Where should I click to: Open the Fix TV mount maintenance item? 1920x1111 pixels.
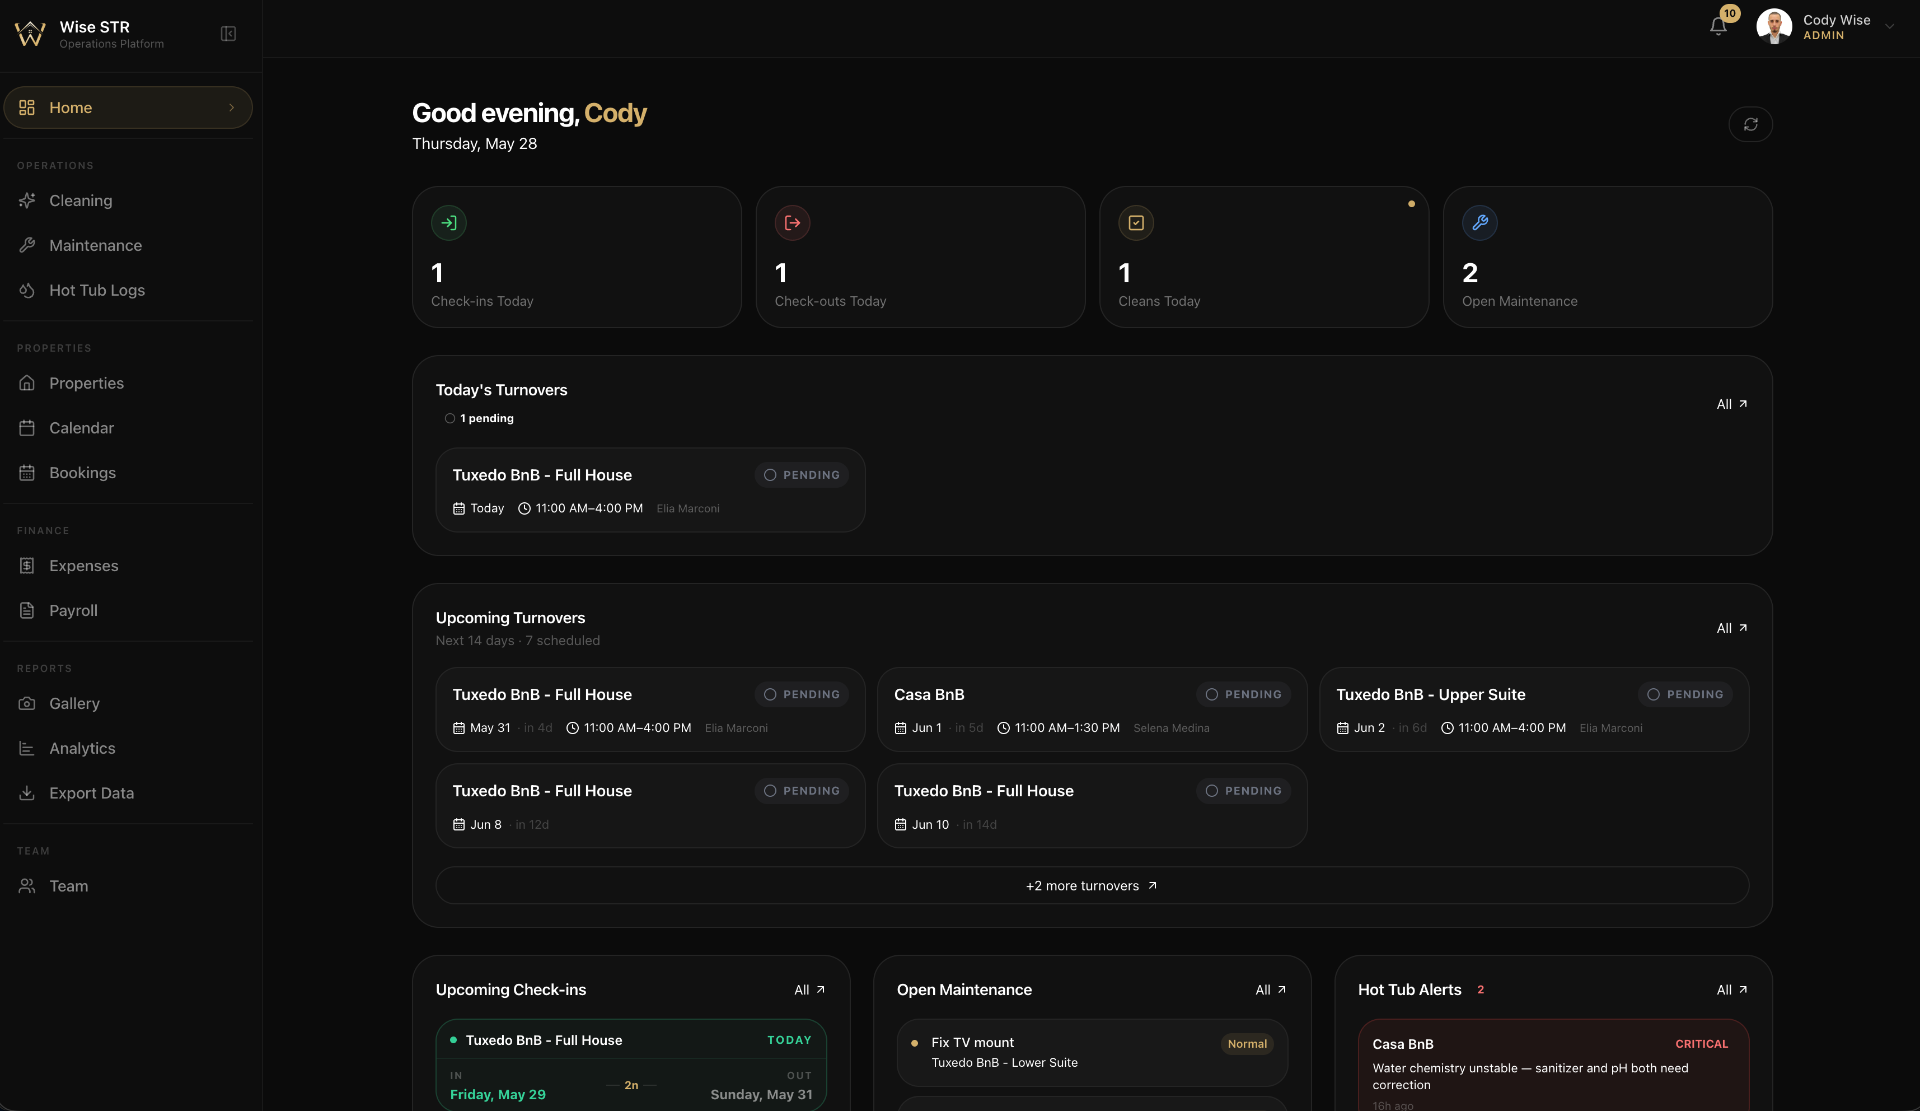(1092, 1053)
